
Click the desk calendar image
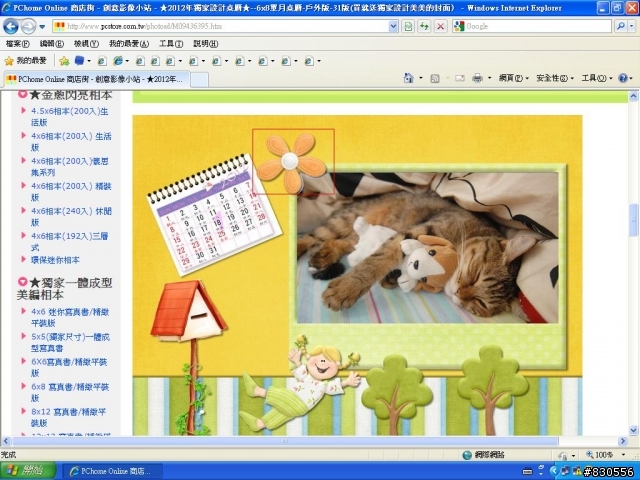[215, 214]
